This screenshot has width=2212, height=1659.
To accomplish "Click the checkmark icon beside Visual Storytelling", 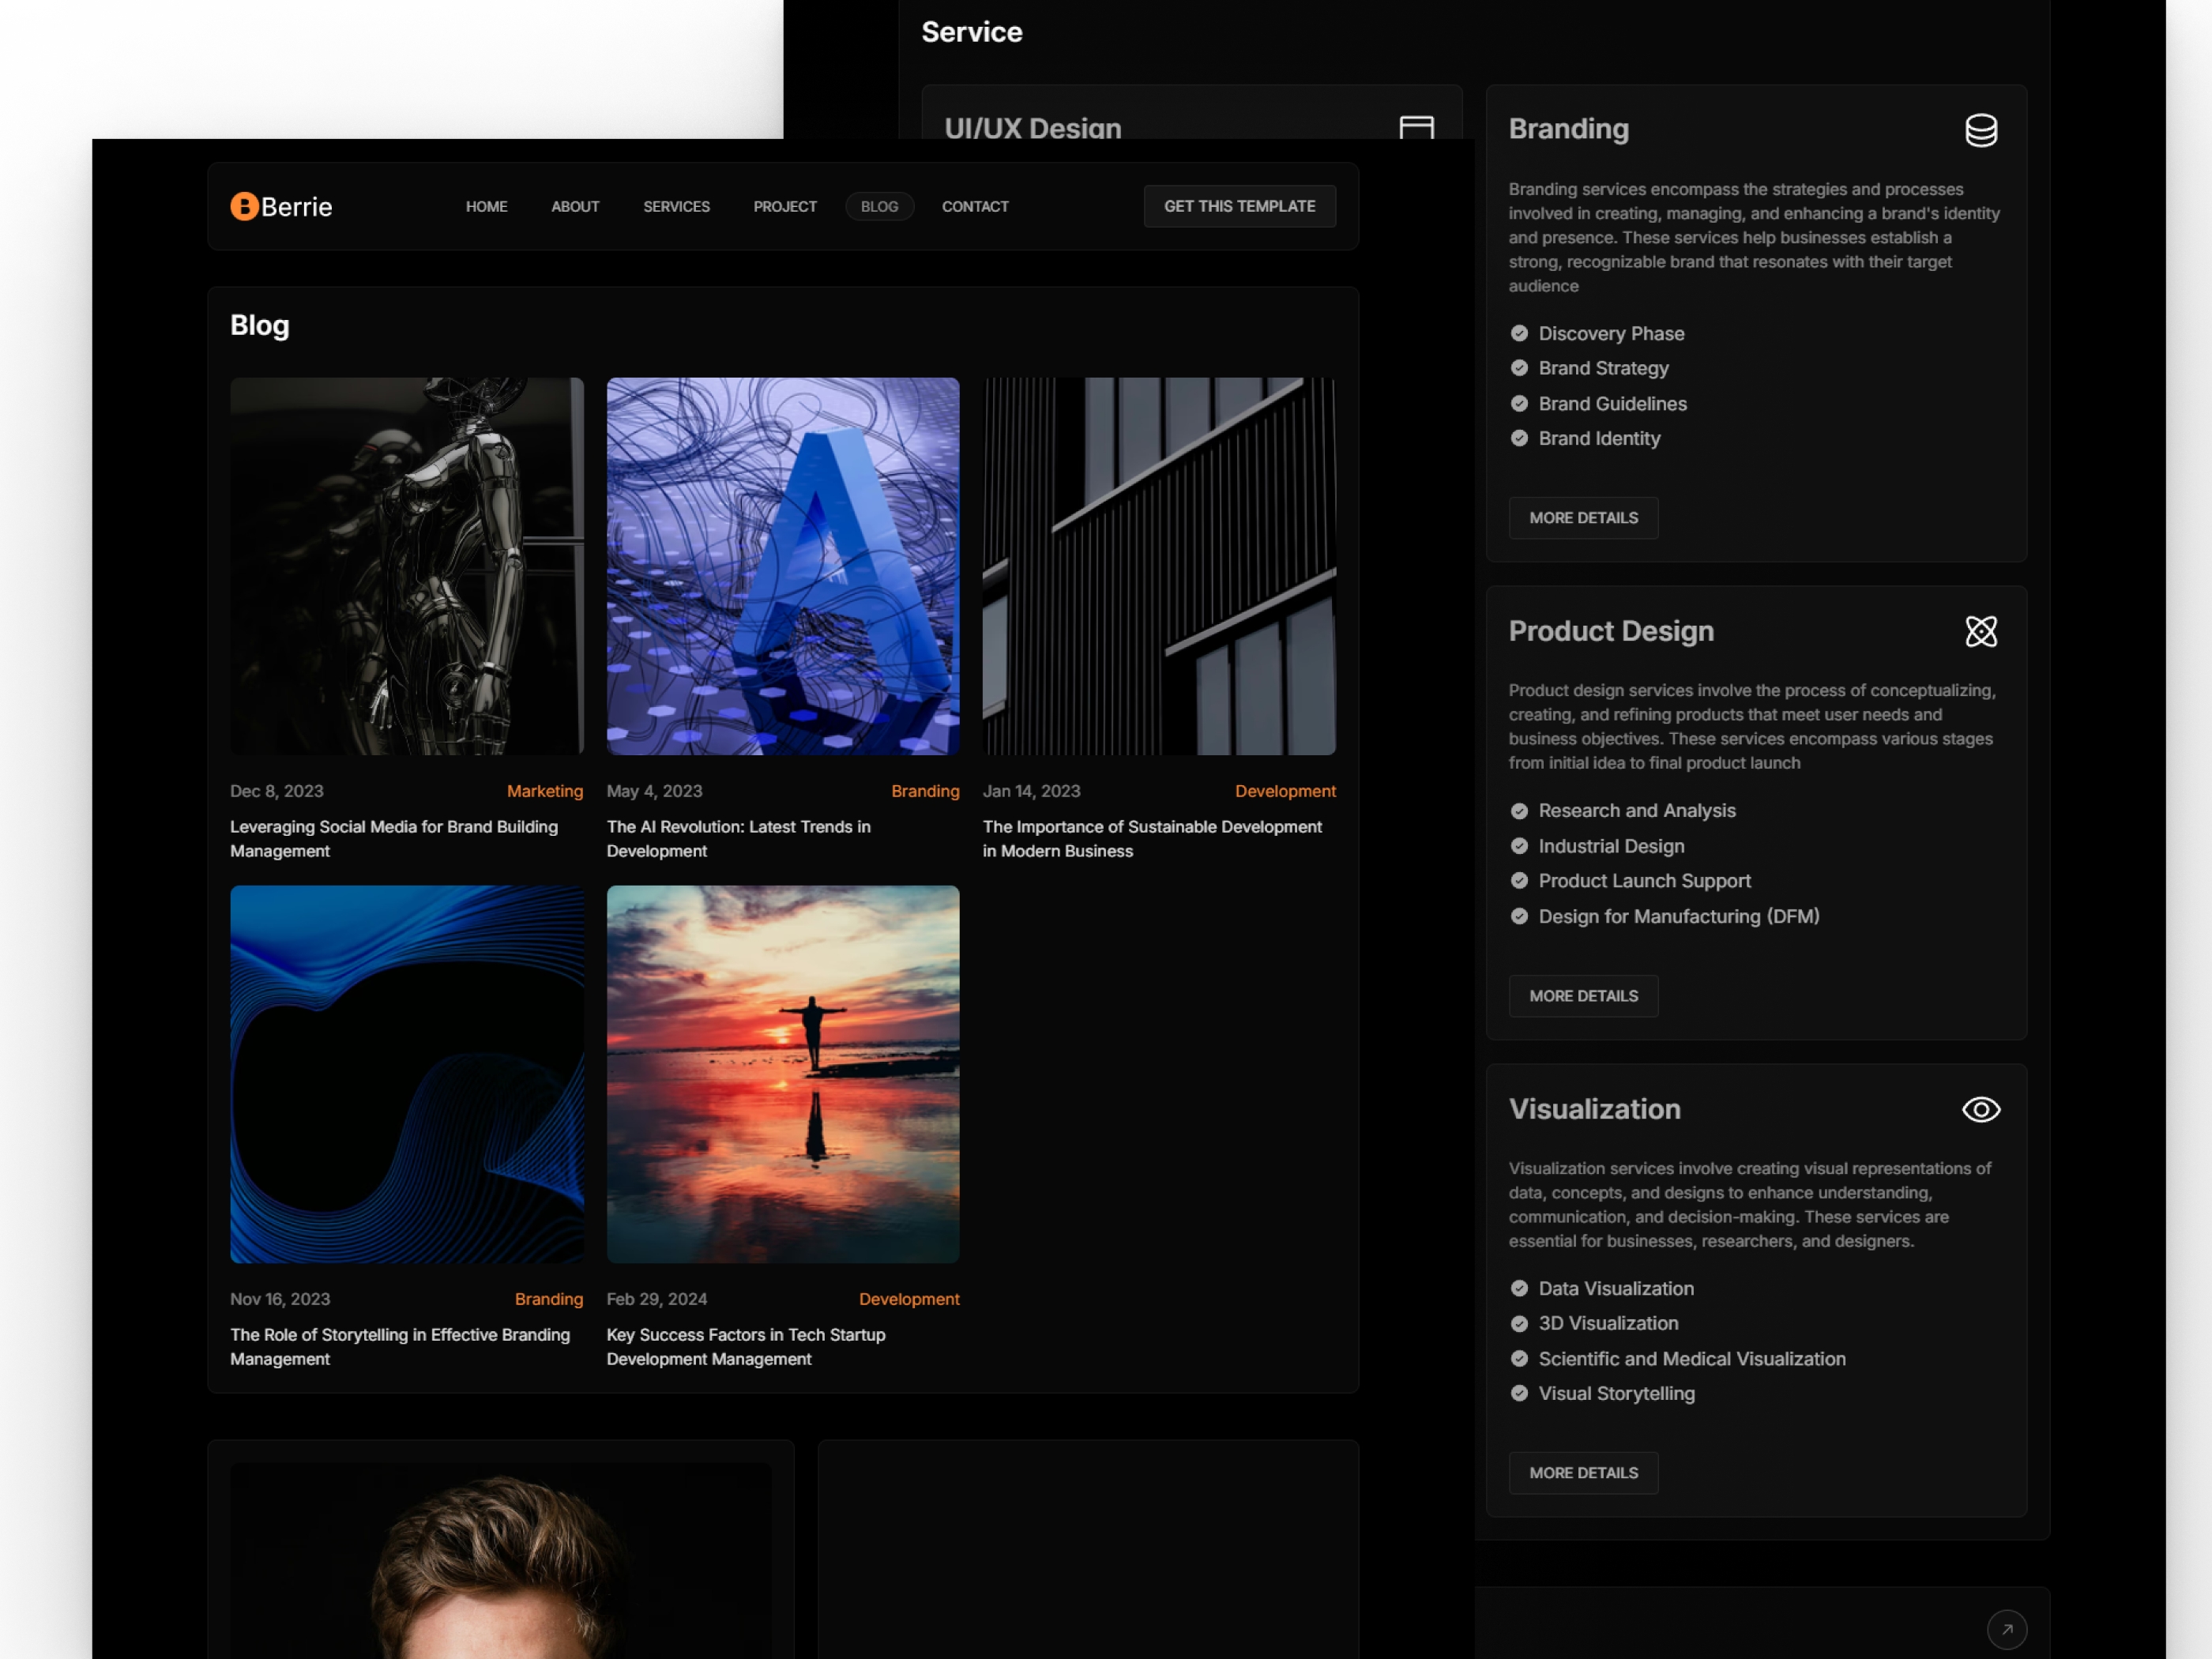I will coord(1519,1392).
